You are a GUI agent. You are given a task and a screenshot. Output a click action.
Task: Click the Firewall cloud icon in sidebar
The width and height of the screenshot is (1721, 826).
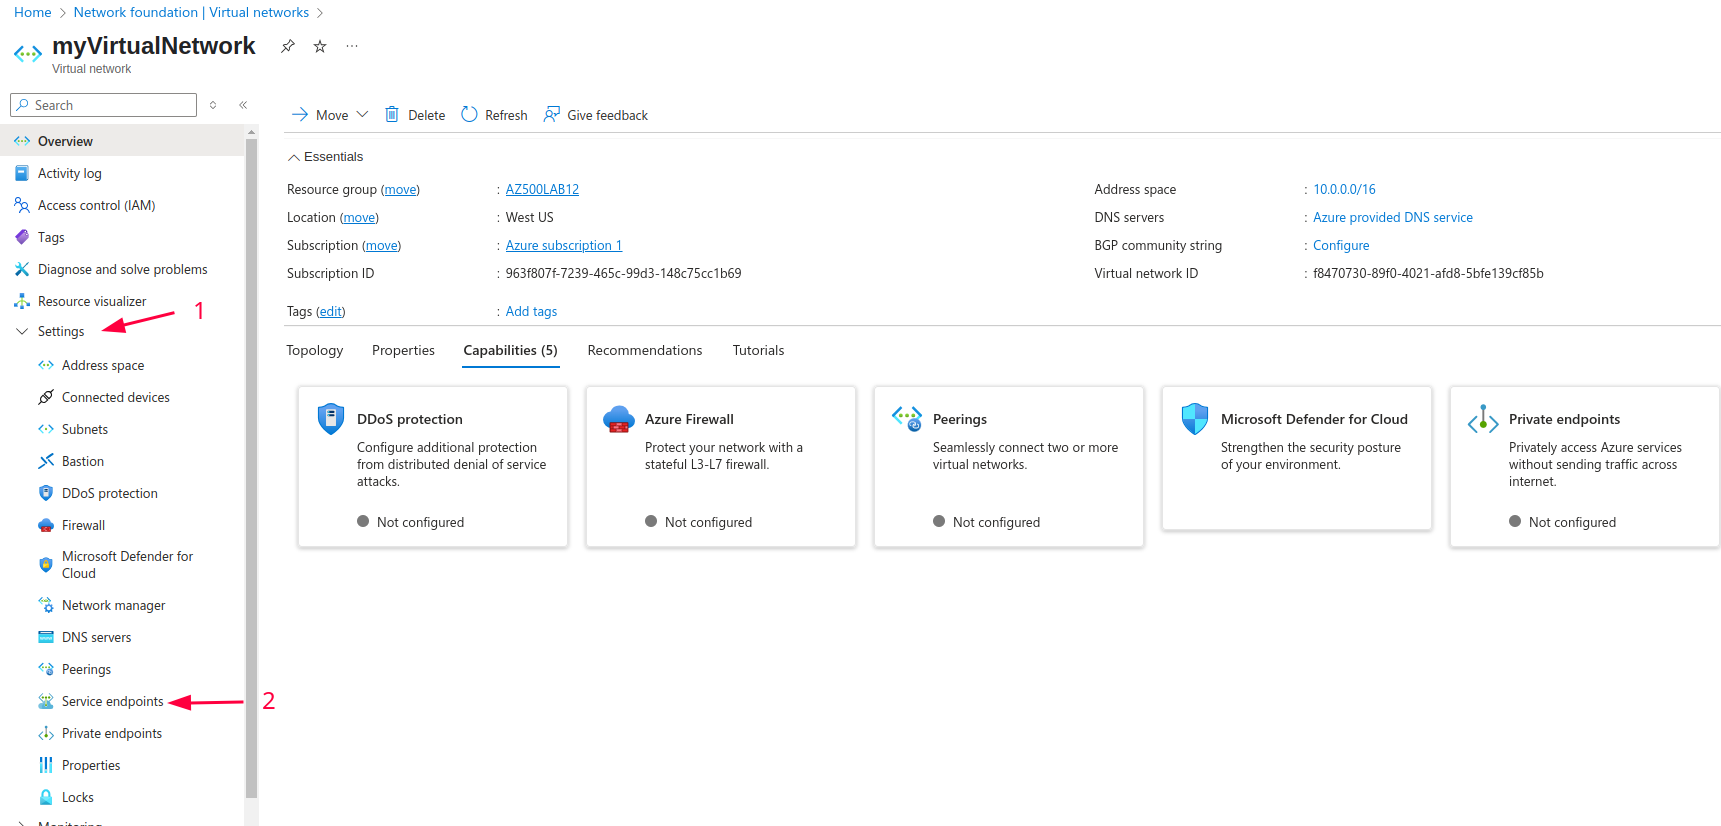pyautogui.click(x=46, y=525)
